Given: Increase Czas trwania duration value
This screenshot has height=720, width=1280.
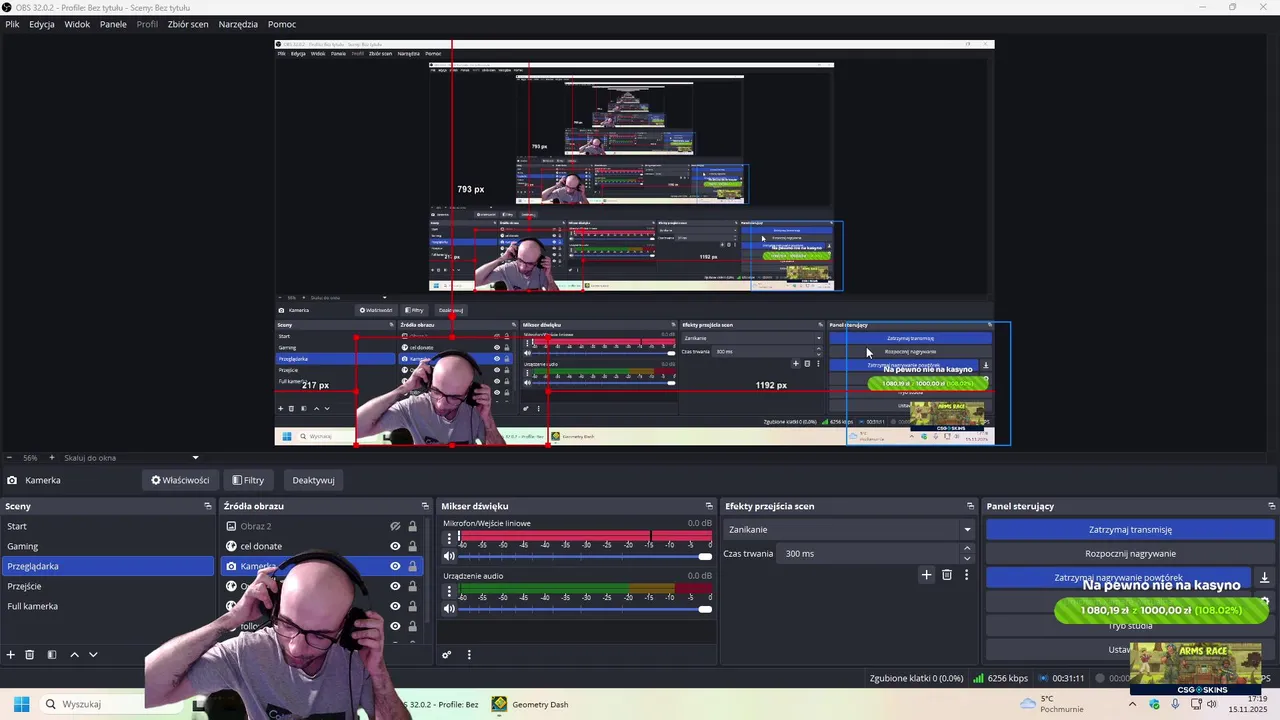Looking at the screenshot, I should point(967,548).
